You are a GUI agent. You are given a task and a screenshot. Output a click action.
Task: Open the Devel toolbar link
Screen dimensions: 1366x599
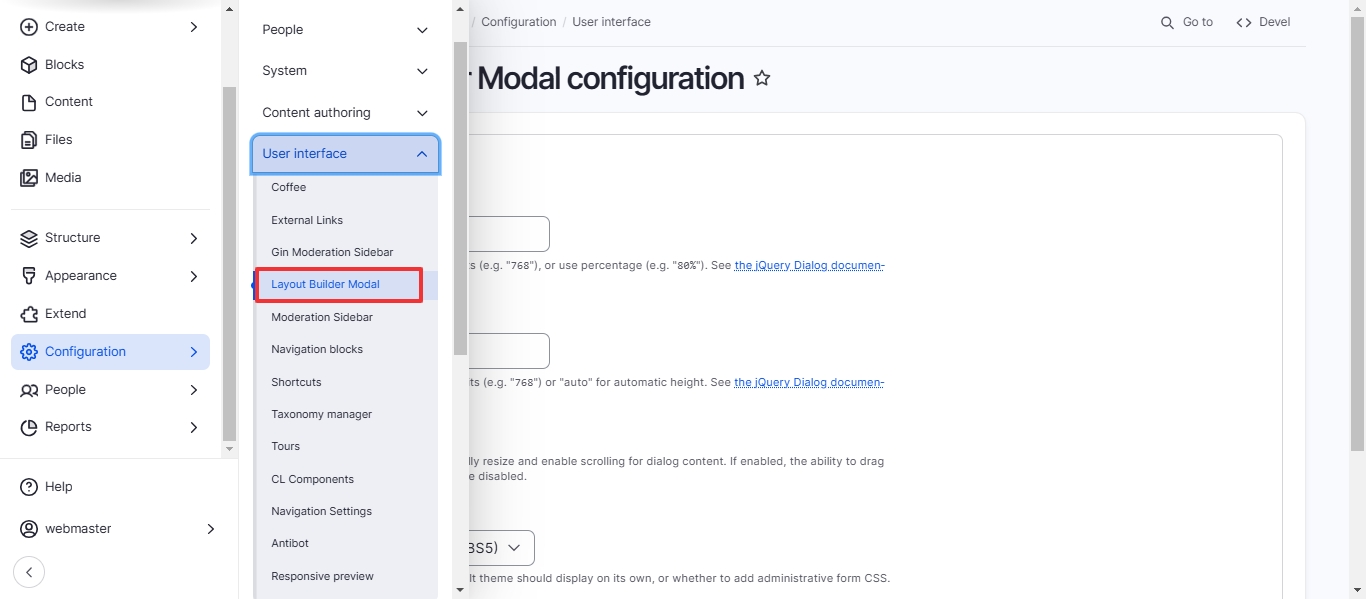coord(1263,22)
